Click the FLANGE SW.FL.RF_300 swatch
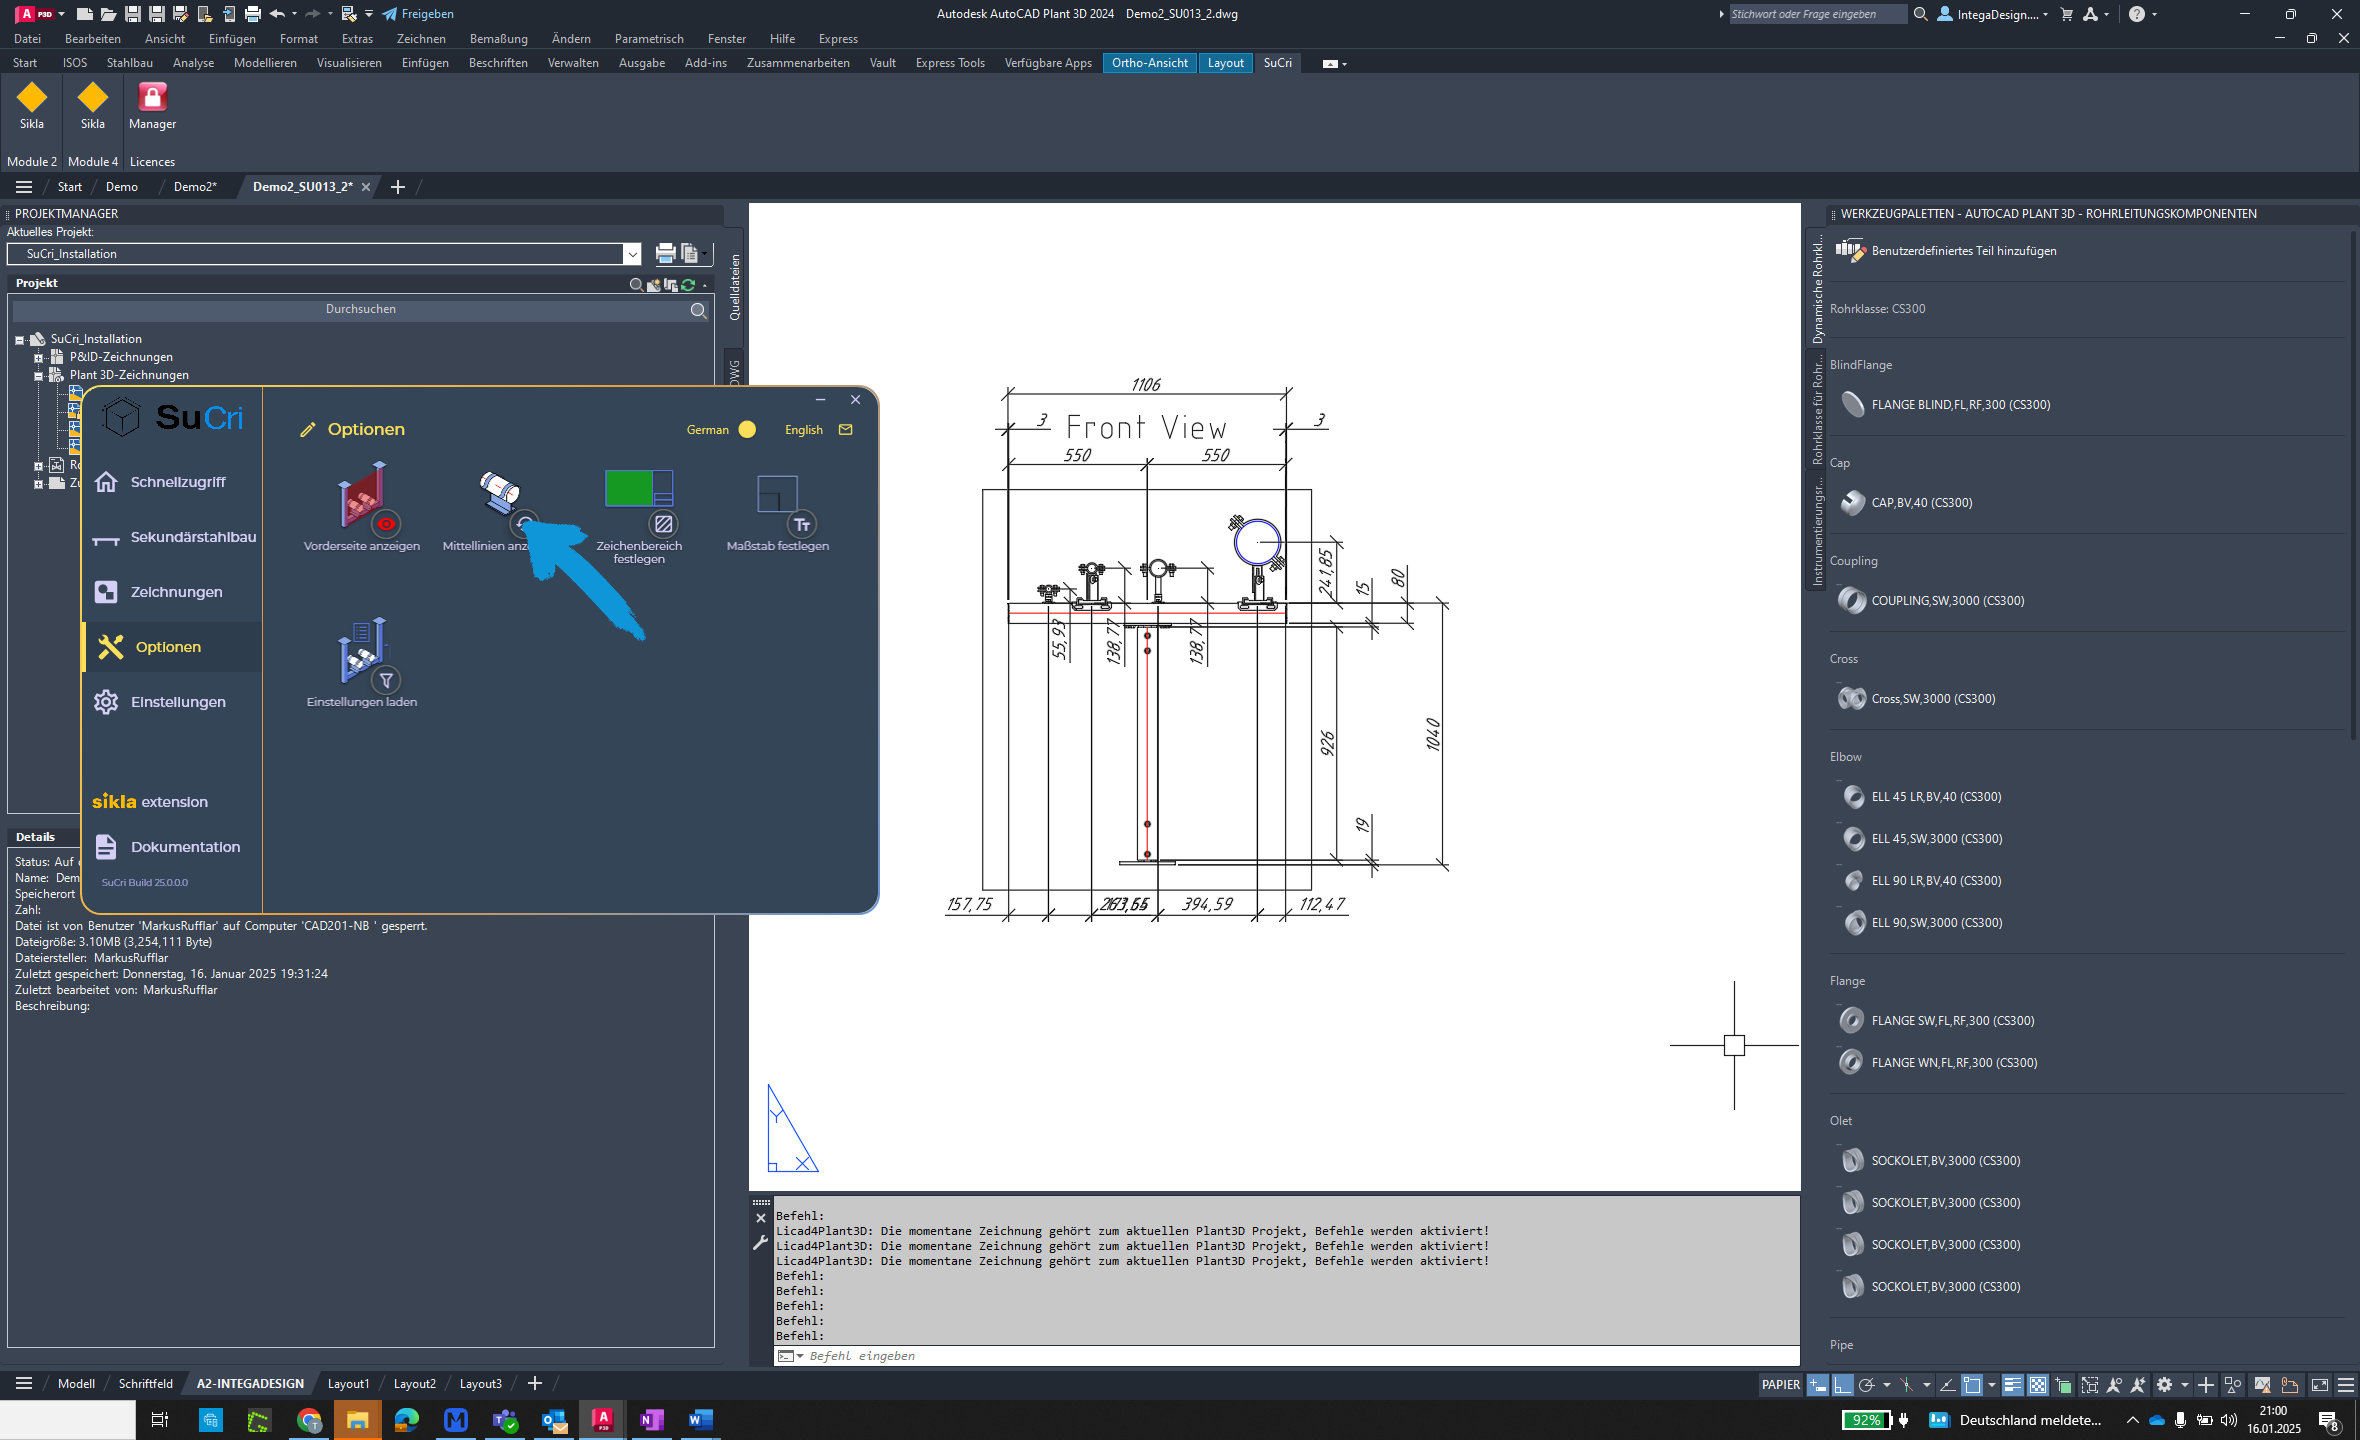Screen dimensions: 2360x1440 click(x=1851, y=1020)
